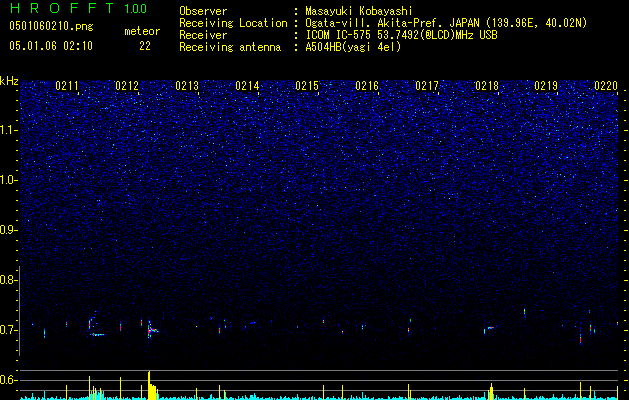This screenshot has height=400, width=629.
Task: Select the observer name Masayuki Kobayashi
Action: (359, 11)
